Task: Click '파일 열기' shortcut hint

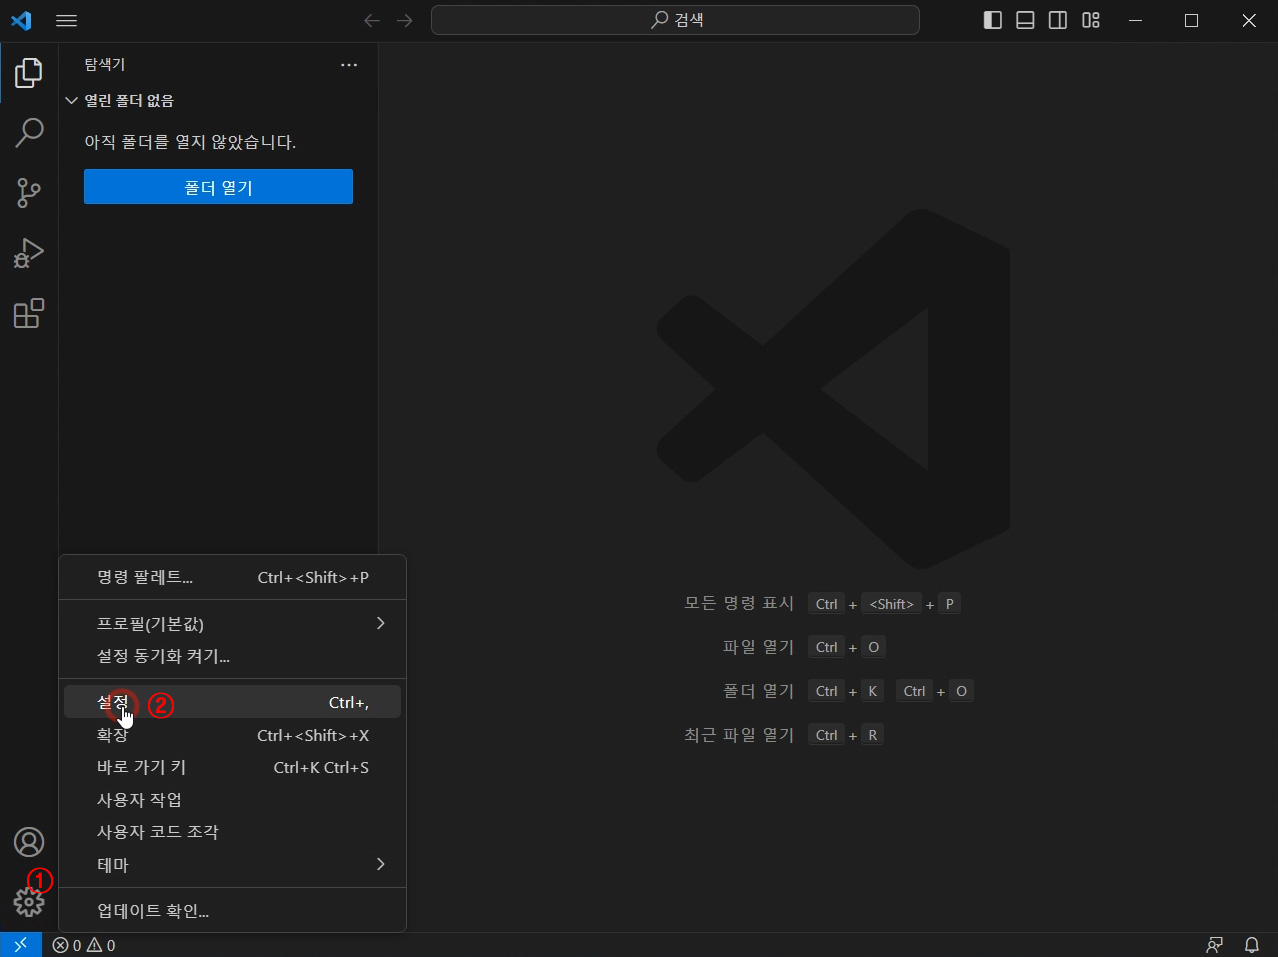Action: [x=758, y=647]
